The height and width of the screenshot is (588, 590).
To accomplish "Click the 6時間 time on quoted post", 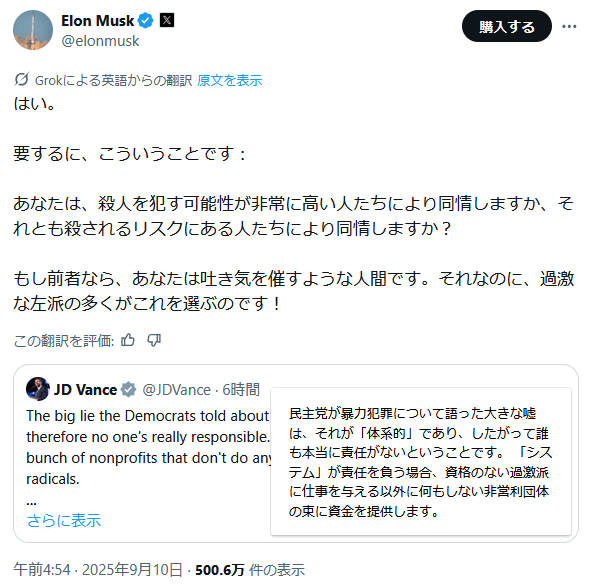I will point(241,390).
